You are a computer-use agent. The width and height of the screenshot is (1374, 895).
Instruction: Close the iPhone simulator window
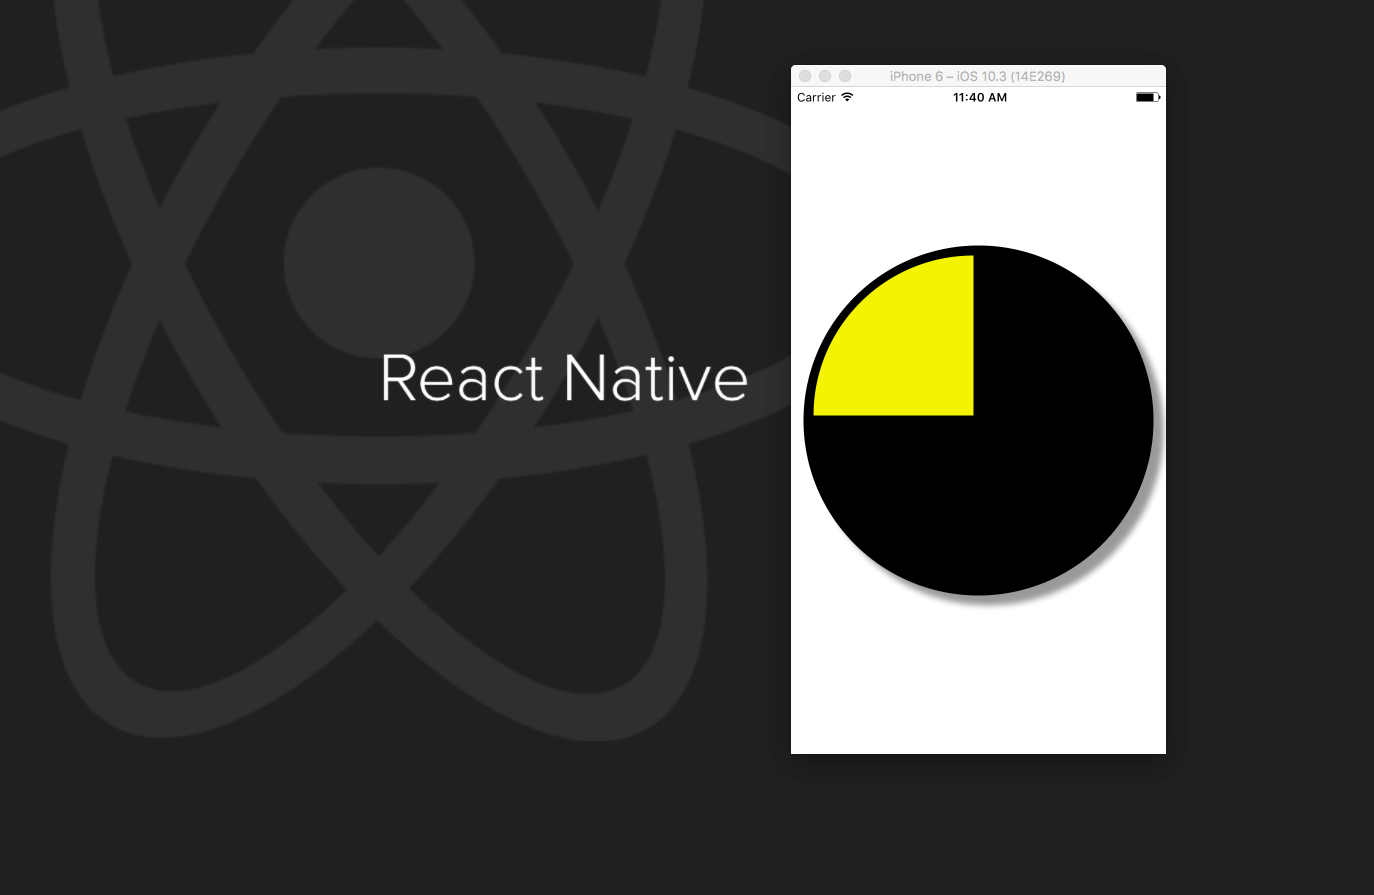click(x=805, y=76)
